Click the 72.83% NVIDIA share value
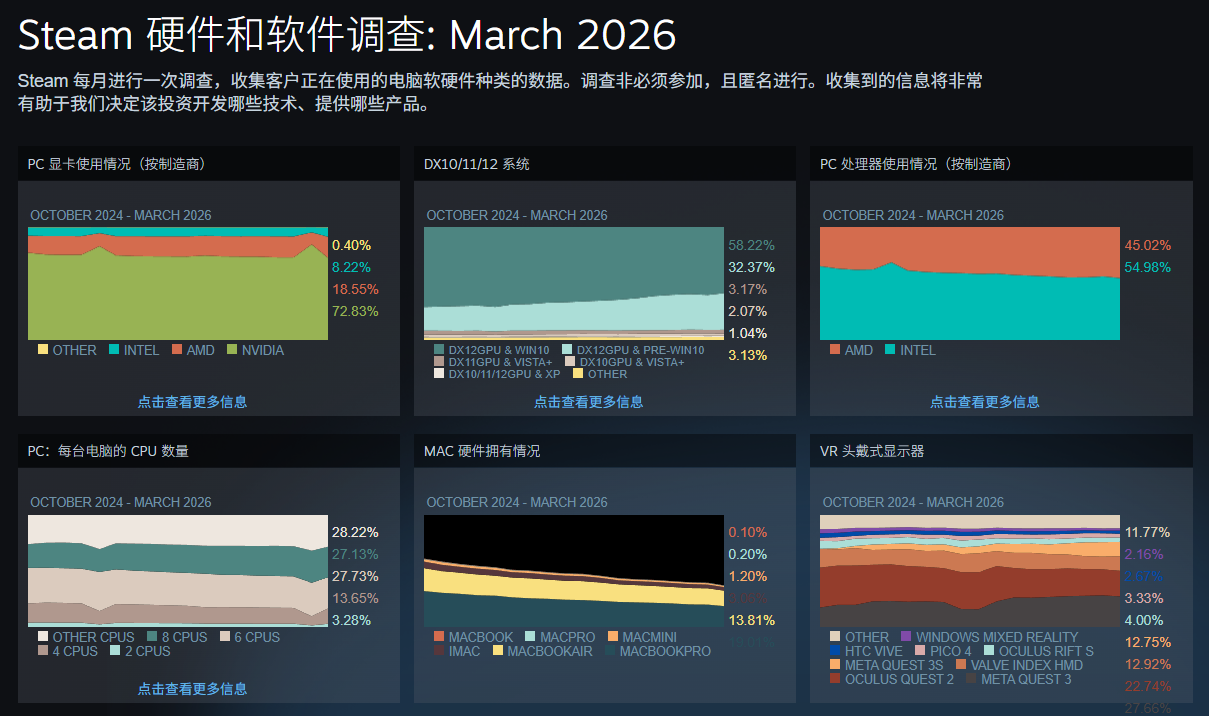This screenshot has width=1209, height=716. coord(355,311)
